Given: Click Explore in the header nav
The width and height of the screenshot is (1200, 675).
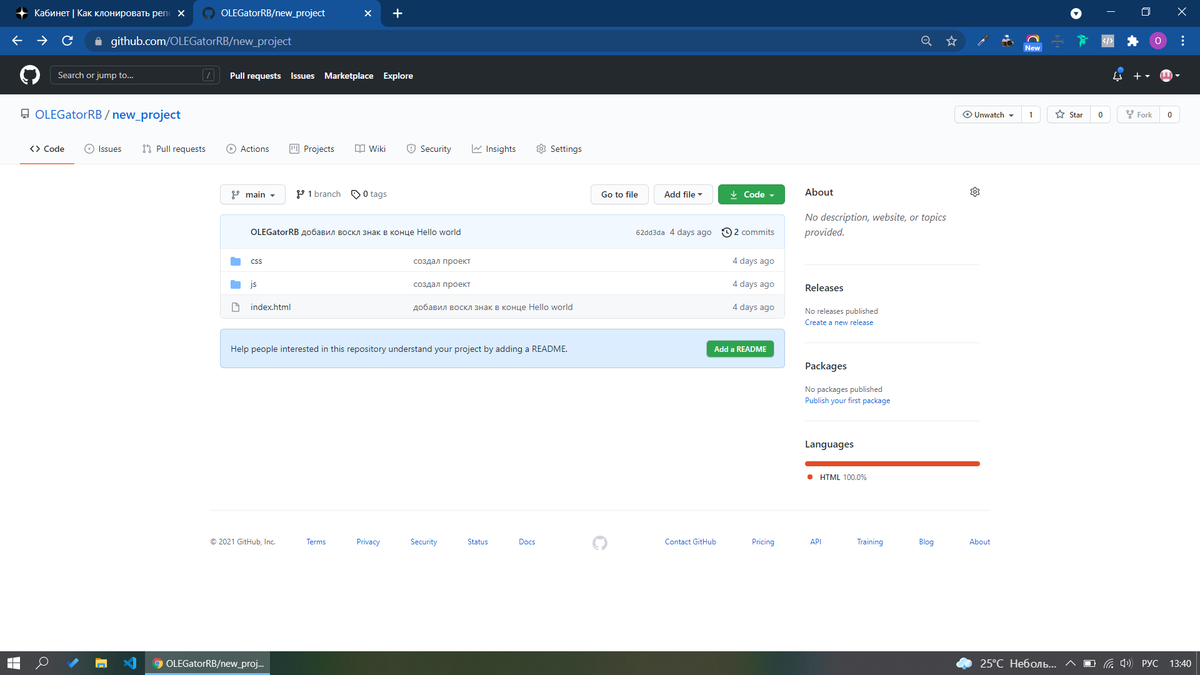Looking at the screenshot, I should [398, 76].
